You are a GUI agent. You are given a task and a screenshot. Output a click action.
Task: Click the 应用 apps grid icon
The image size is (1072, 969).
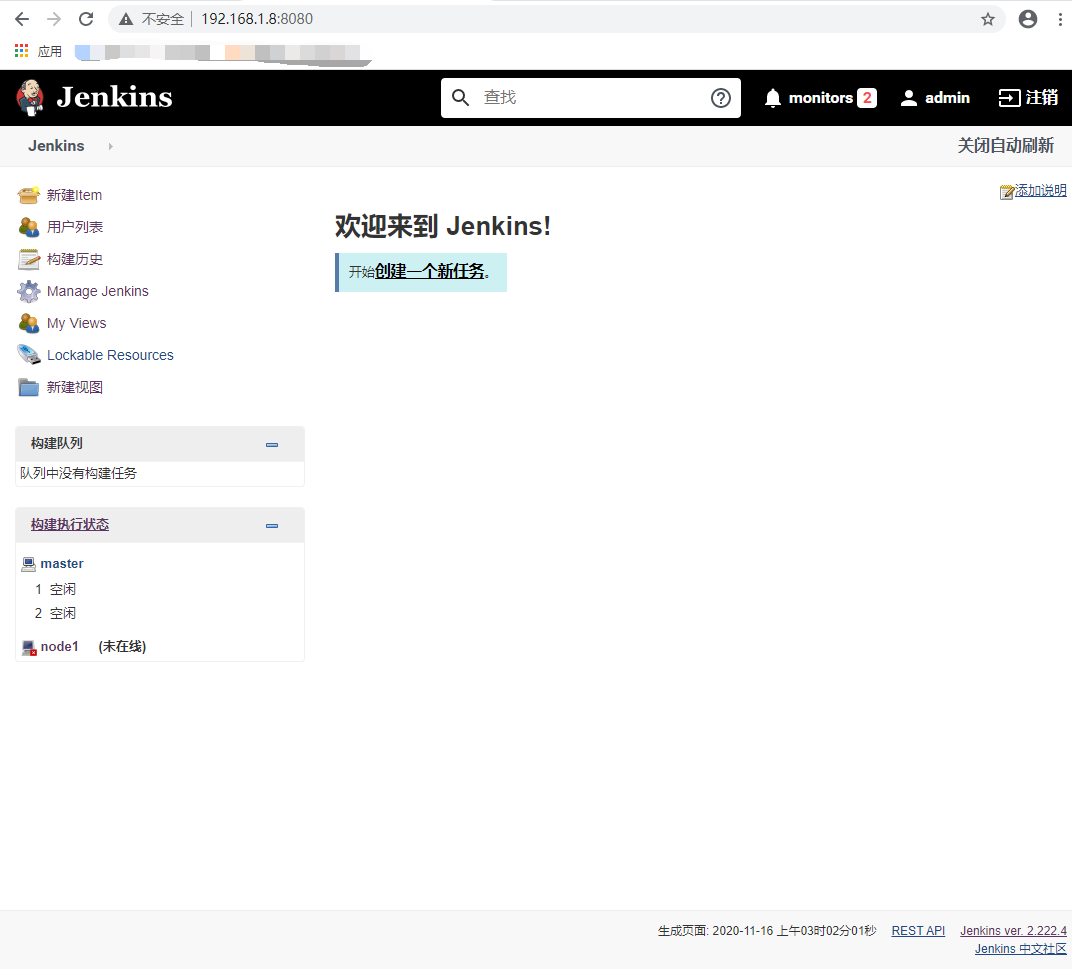click(22, 51)
